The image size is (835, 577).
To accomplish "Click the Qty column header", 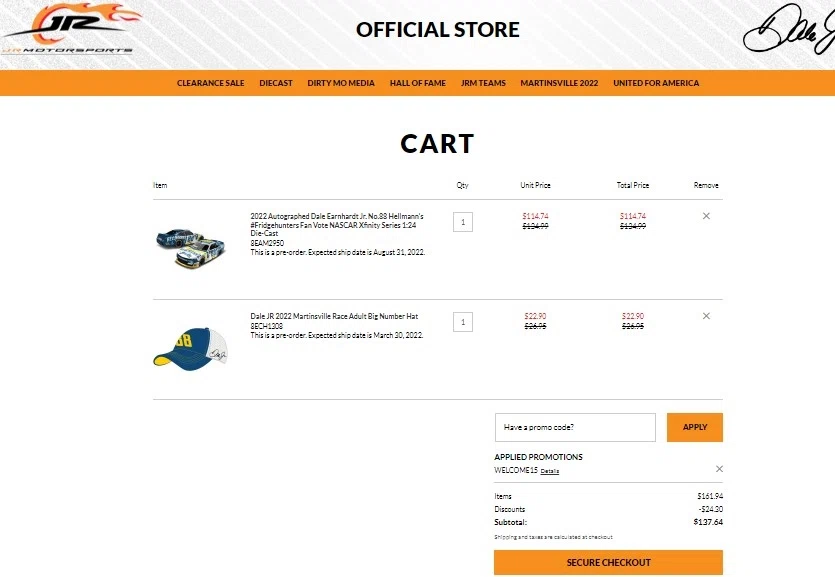I will point(462,185).
